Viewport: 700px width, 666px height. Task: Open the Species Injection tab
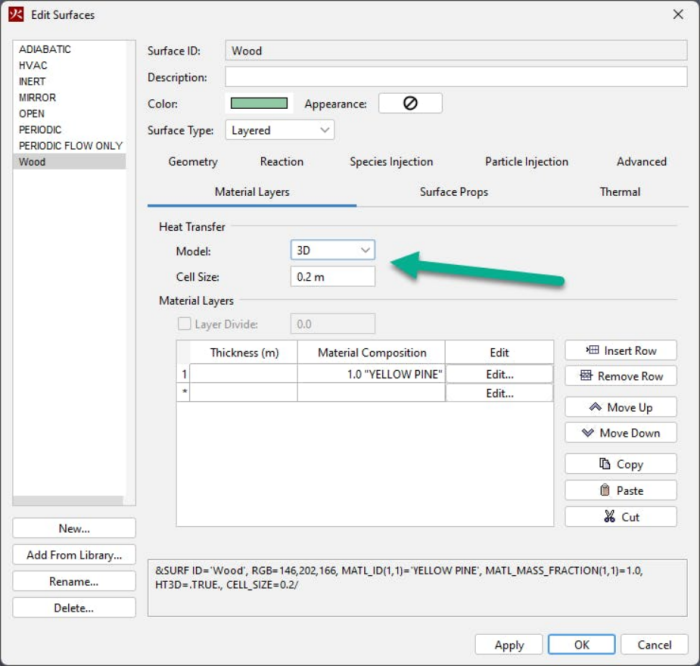(392, 162)
